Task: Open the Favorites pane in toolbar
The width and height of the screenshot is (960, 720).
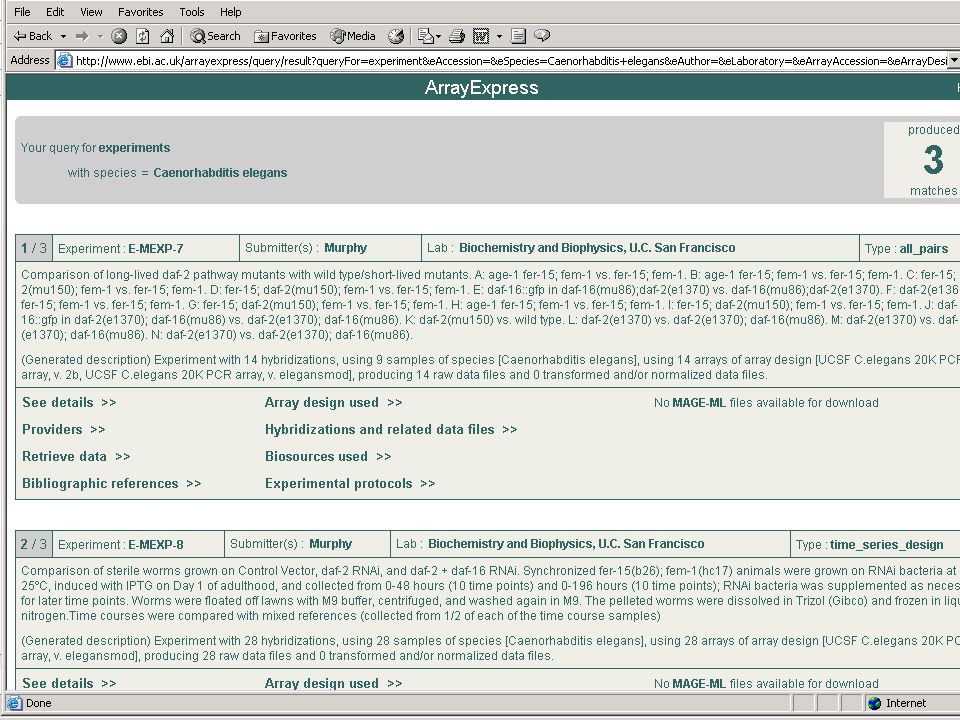Action: tap(285, 36)
